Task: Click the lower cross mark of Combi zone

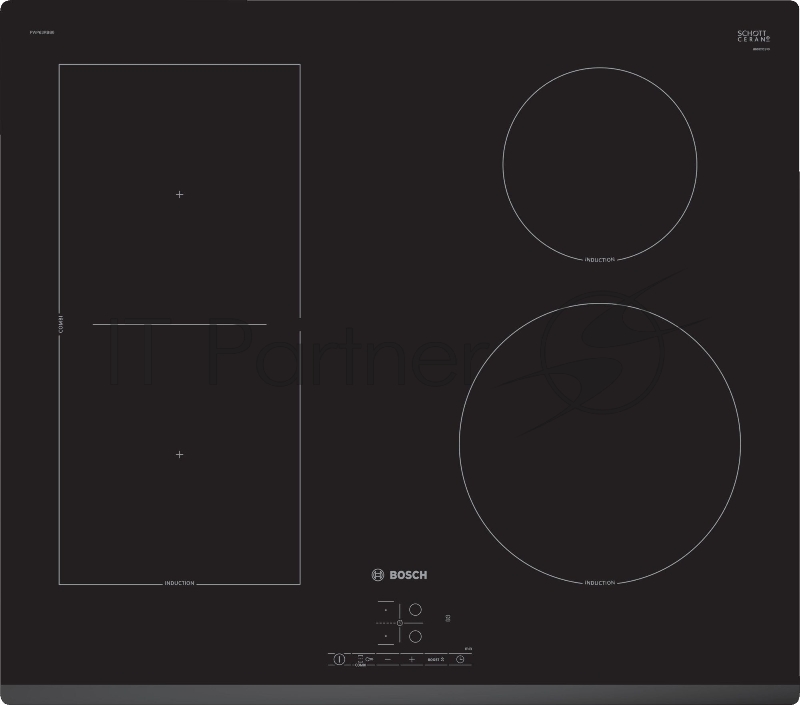Action: (x=179, y=454)
